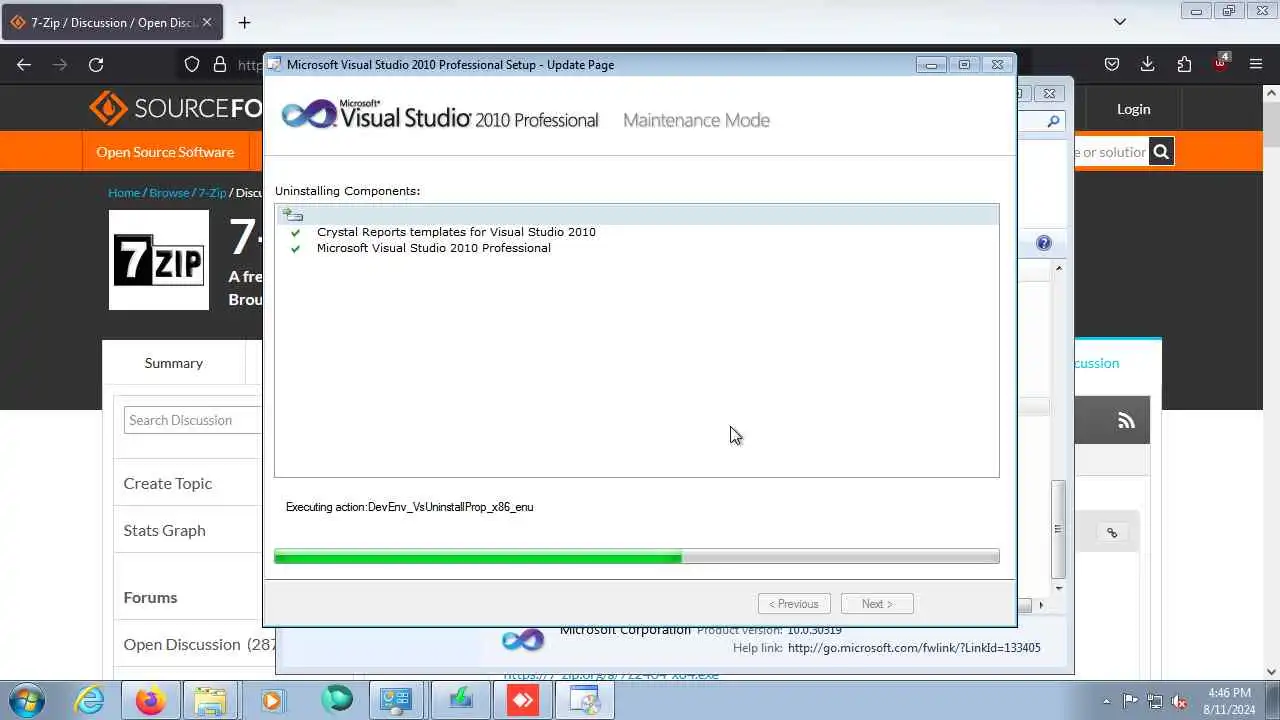The width and height of the screenshot is (1280, 720).
Task: Click the scroll right arrow of background window
Action: (x=1040, y=605)
